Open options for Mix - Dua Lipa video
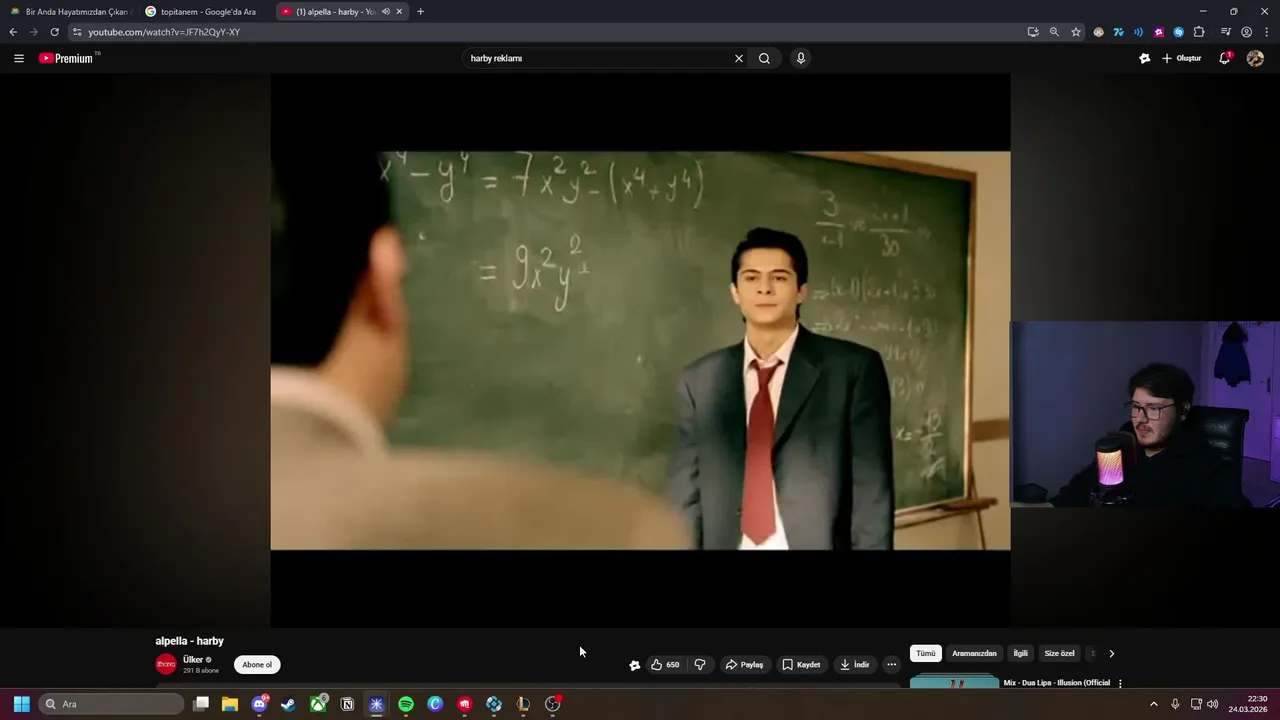This screenshot has width=1280, height=720. click(x=1120, y=683)
